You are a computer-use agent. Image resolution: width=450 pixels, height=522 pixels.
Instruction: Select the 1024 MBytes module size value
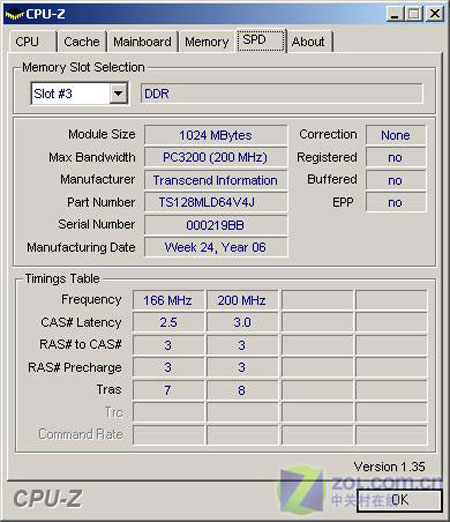(216, 135)
